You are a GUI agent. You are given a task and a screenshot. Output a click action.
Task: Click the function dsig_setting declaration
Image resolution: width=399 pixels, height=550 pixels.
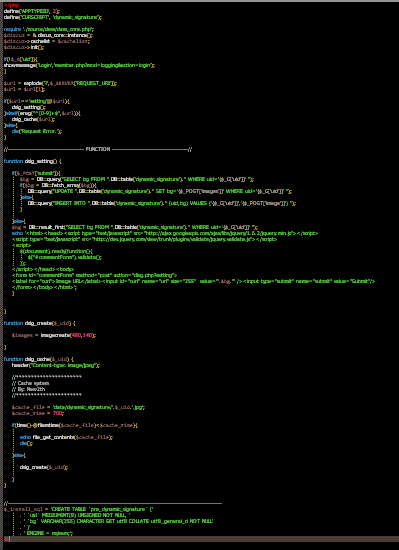(33, 161)
